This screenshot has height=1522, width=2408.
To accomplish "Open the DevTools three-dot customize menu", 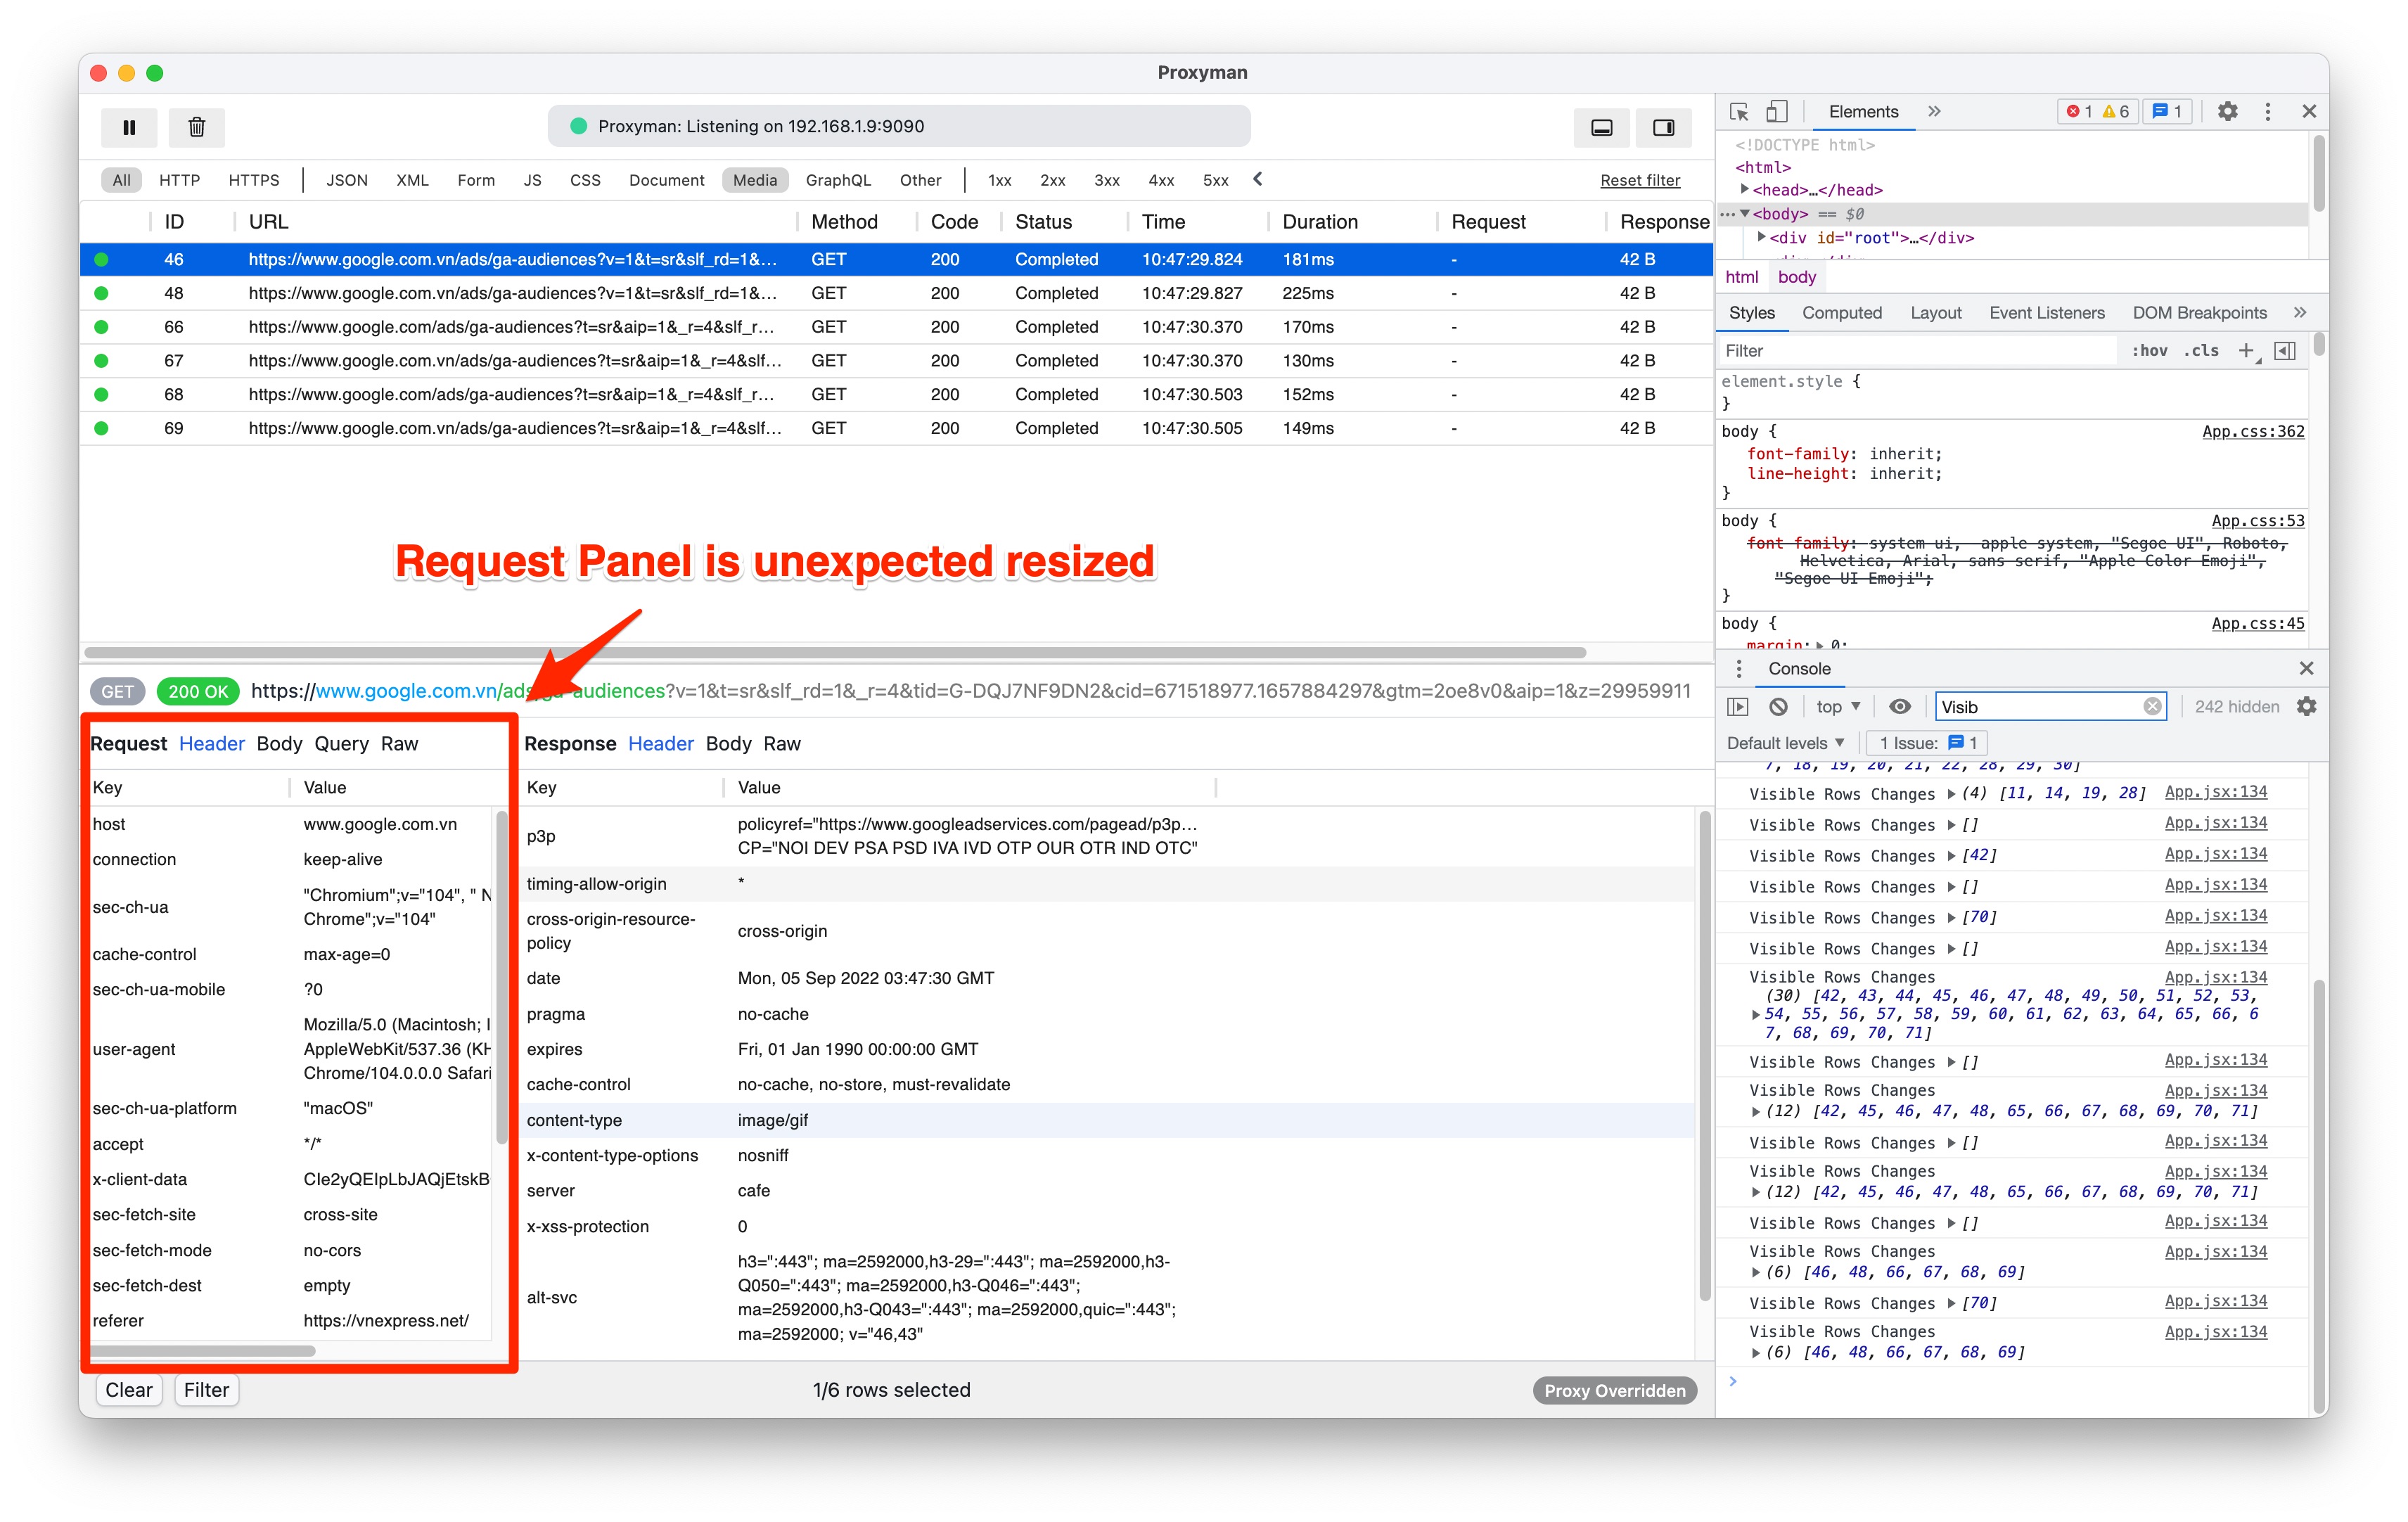I will [2267, 111].
